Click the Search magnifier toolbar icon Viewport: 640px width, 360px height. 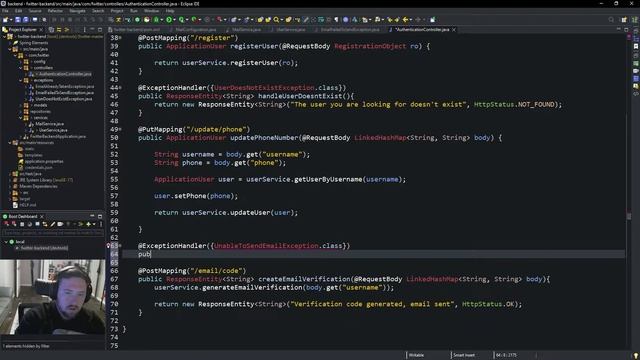[276, 20]
